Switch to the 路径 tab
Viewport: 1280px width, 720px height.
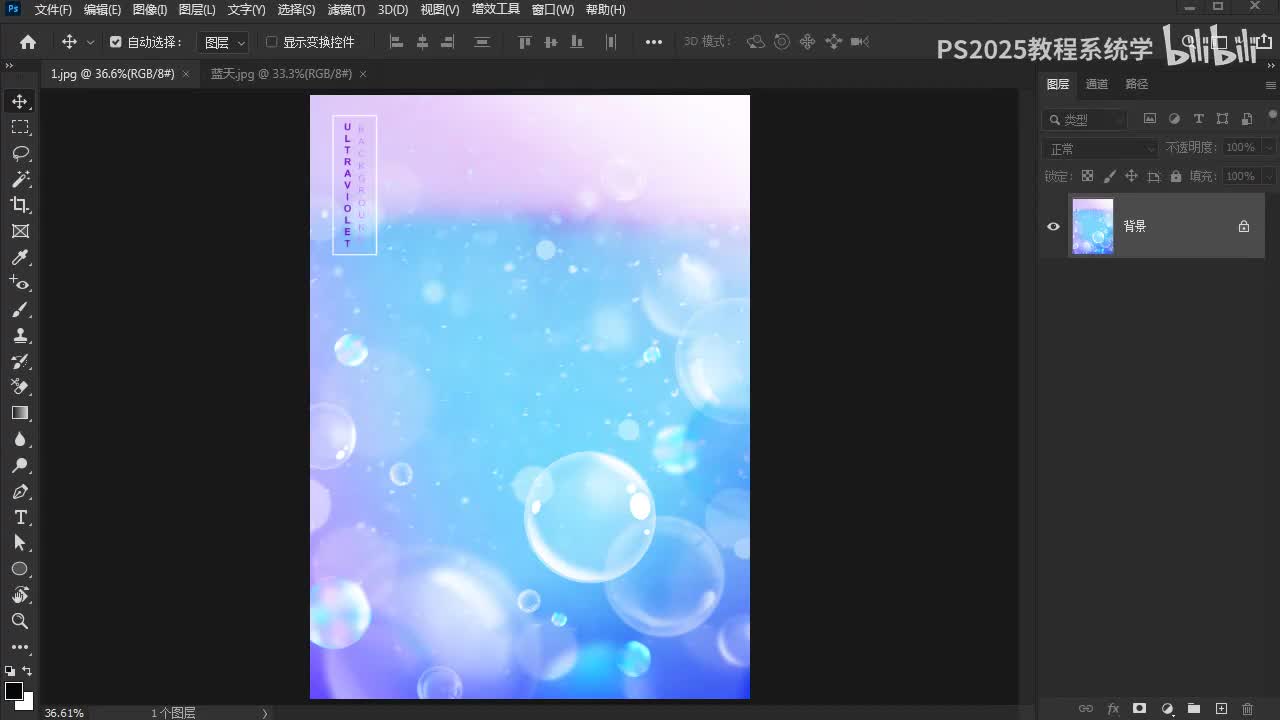(x=1137, y=84)
